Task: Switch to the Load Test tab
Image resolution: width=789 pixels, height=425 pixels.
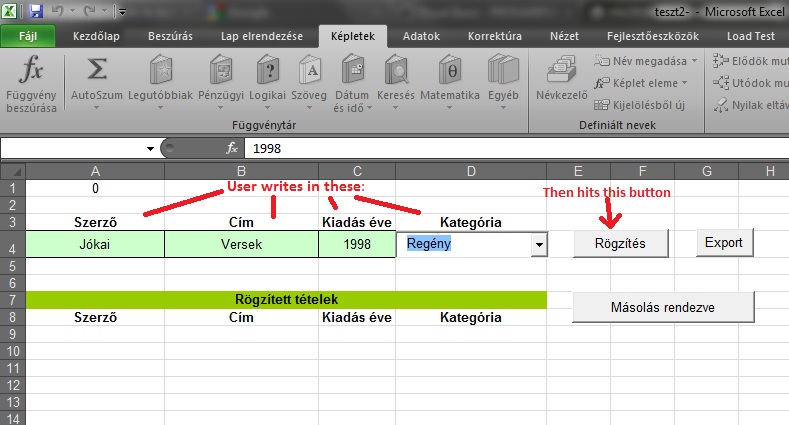Action: (751, 36)
